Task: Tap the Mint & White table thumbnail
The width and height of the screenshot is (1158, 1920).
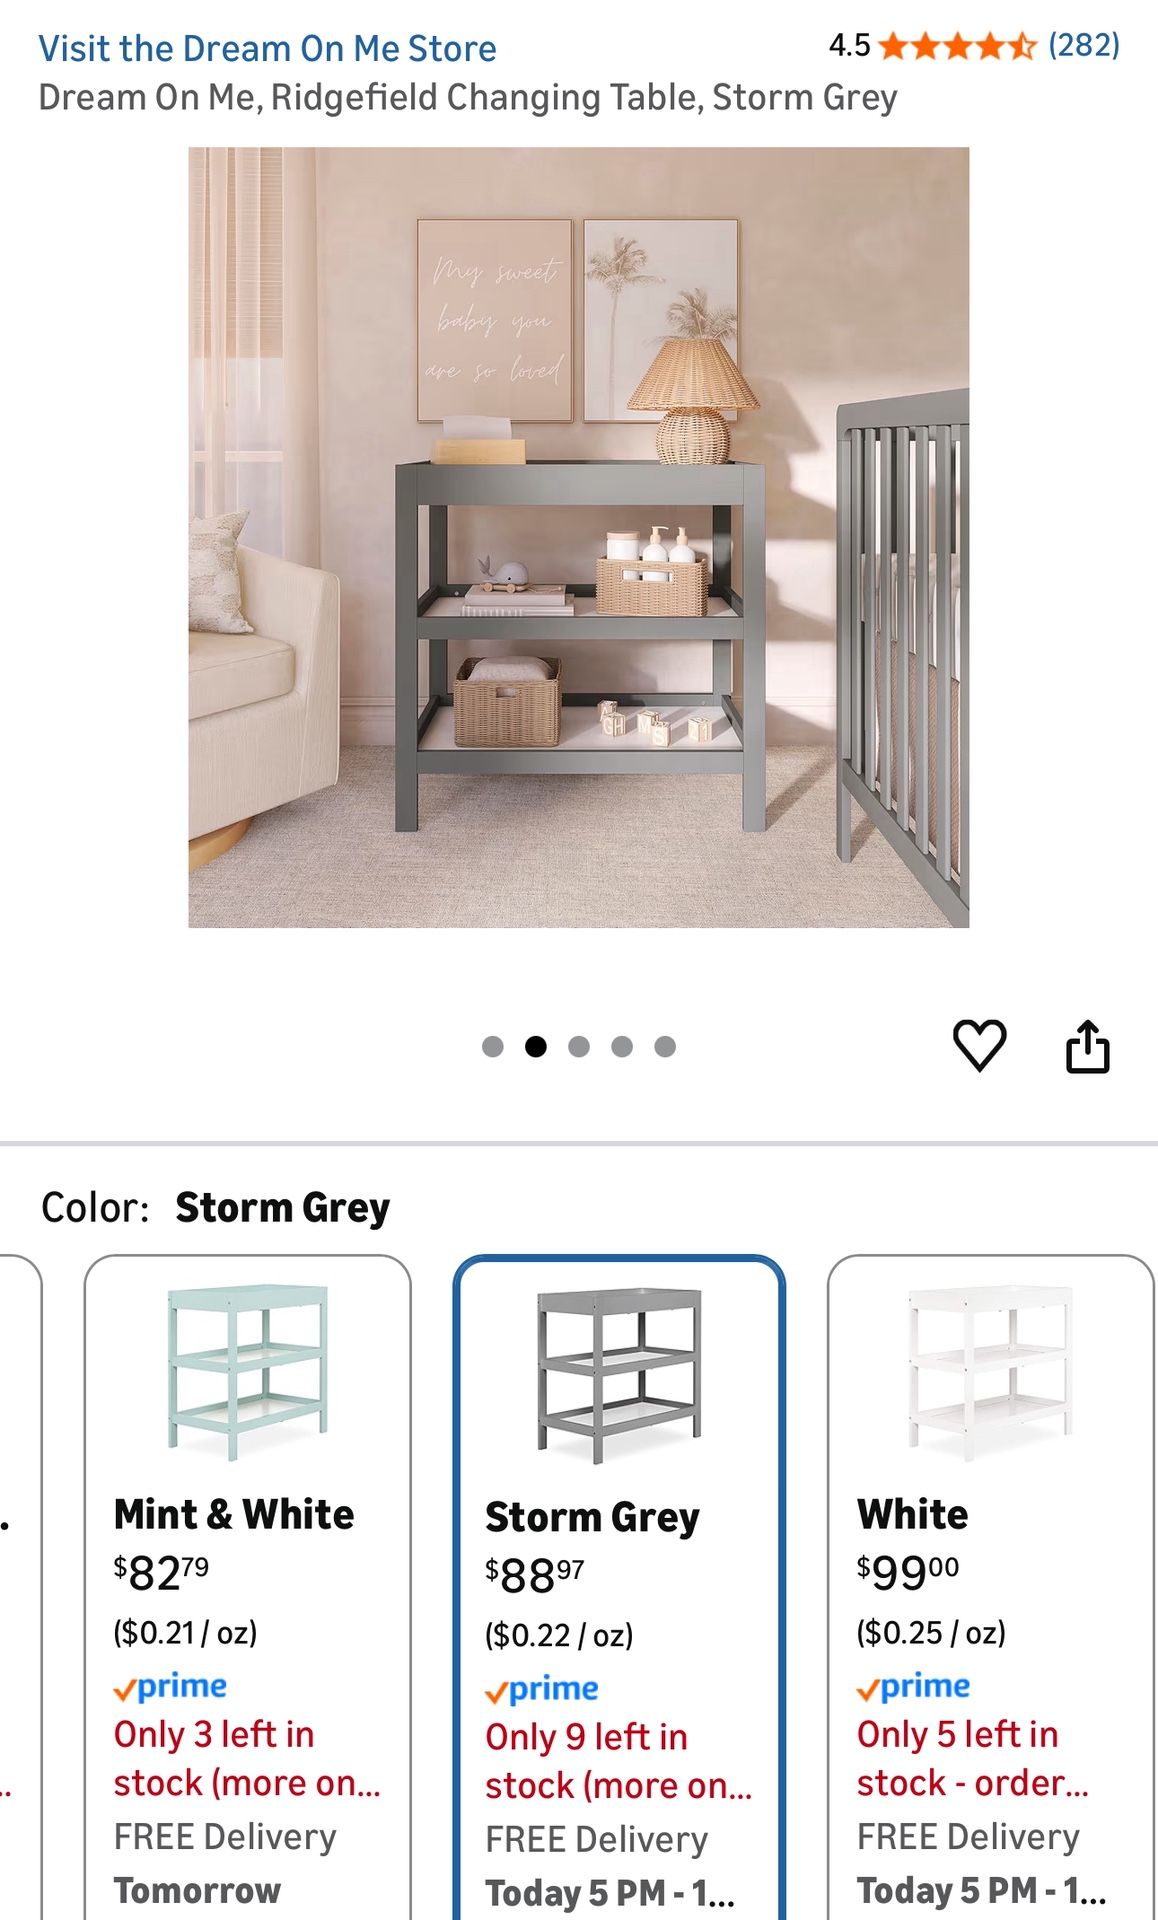Action: [247, 1370]
